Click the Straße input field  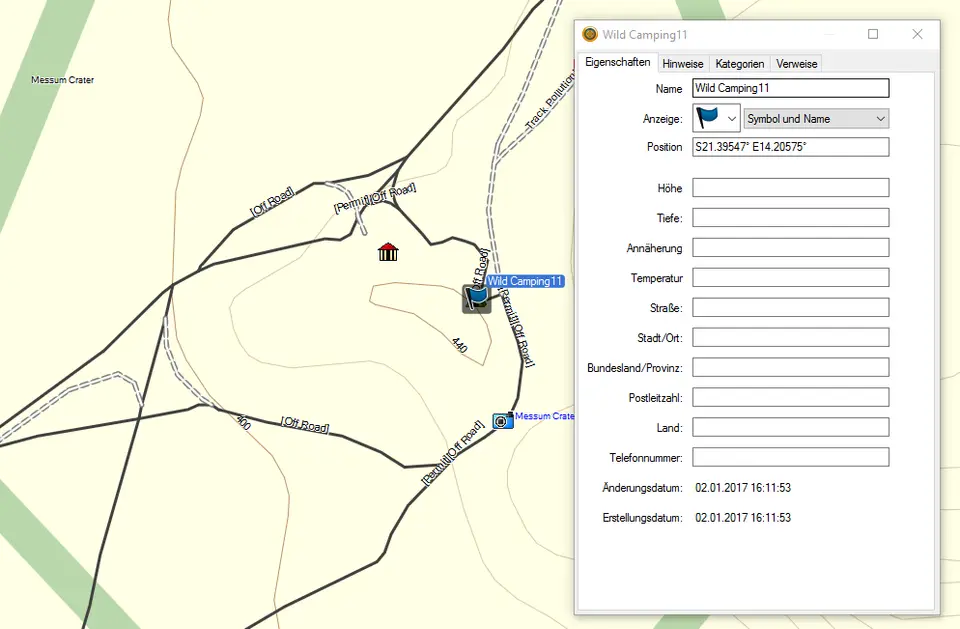coord(790,308)
